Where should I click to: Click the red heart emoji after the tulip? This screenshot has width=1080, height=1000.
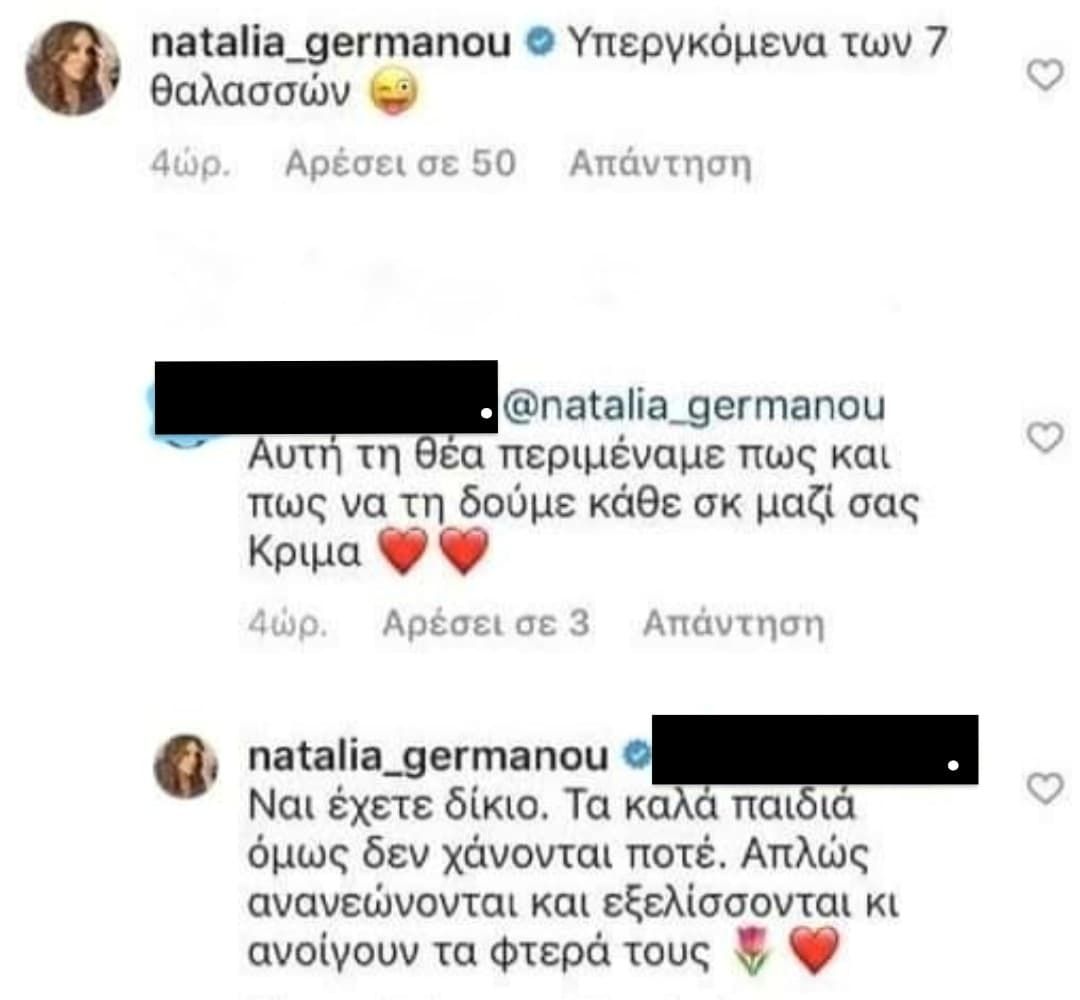click(x=814, y=950)
